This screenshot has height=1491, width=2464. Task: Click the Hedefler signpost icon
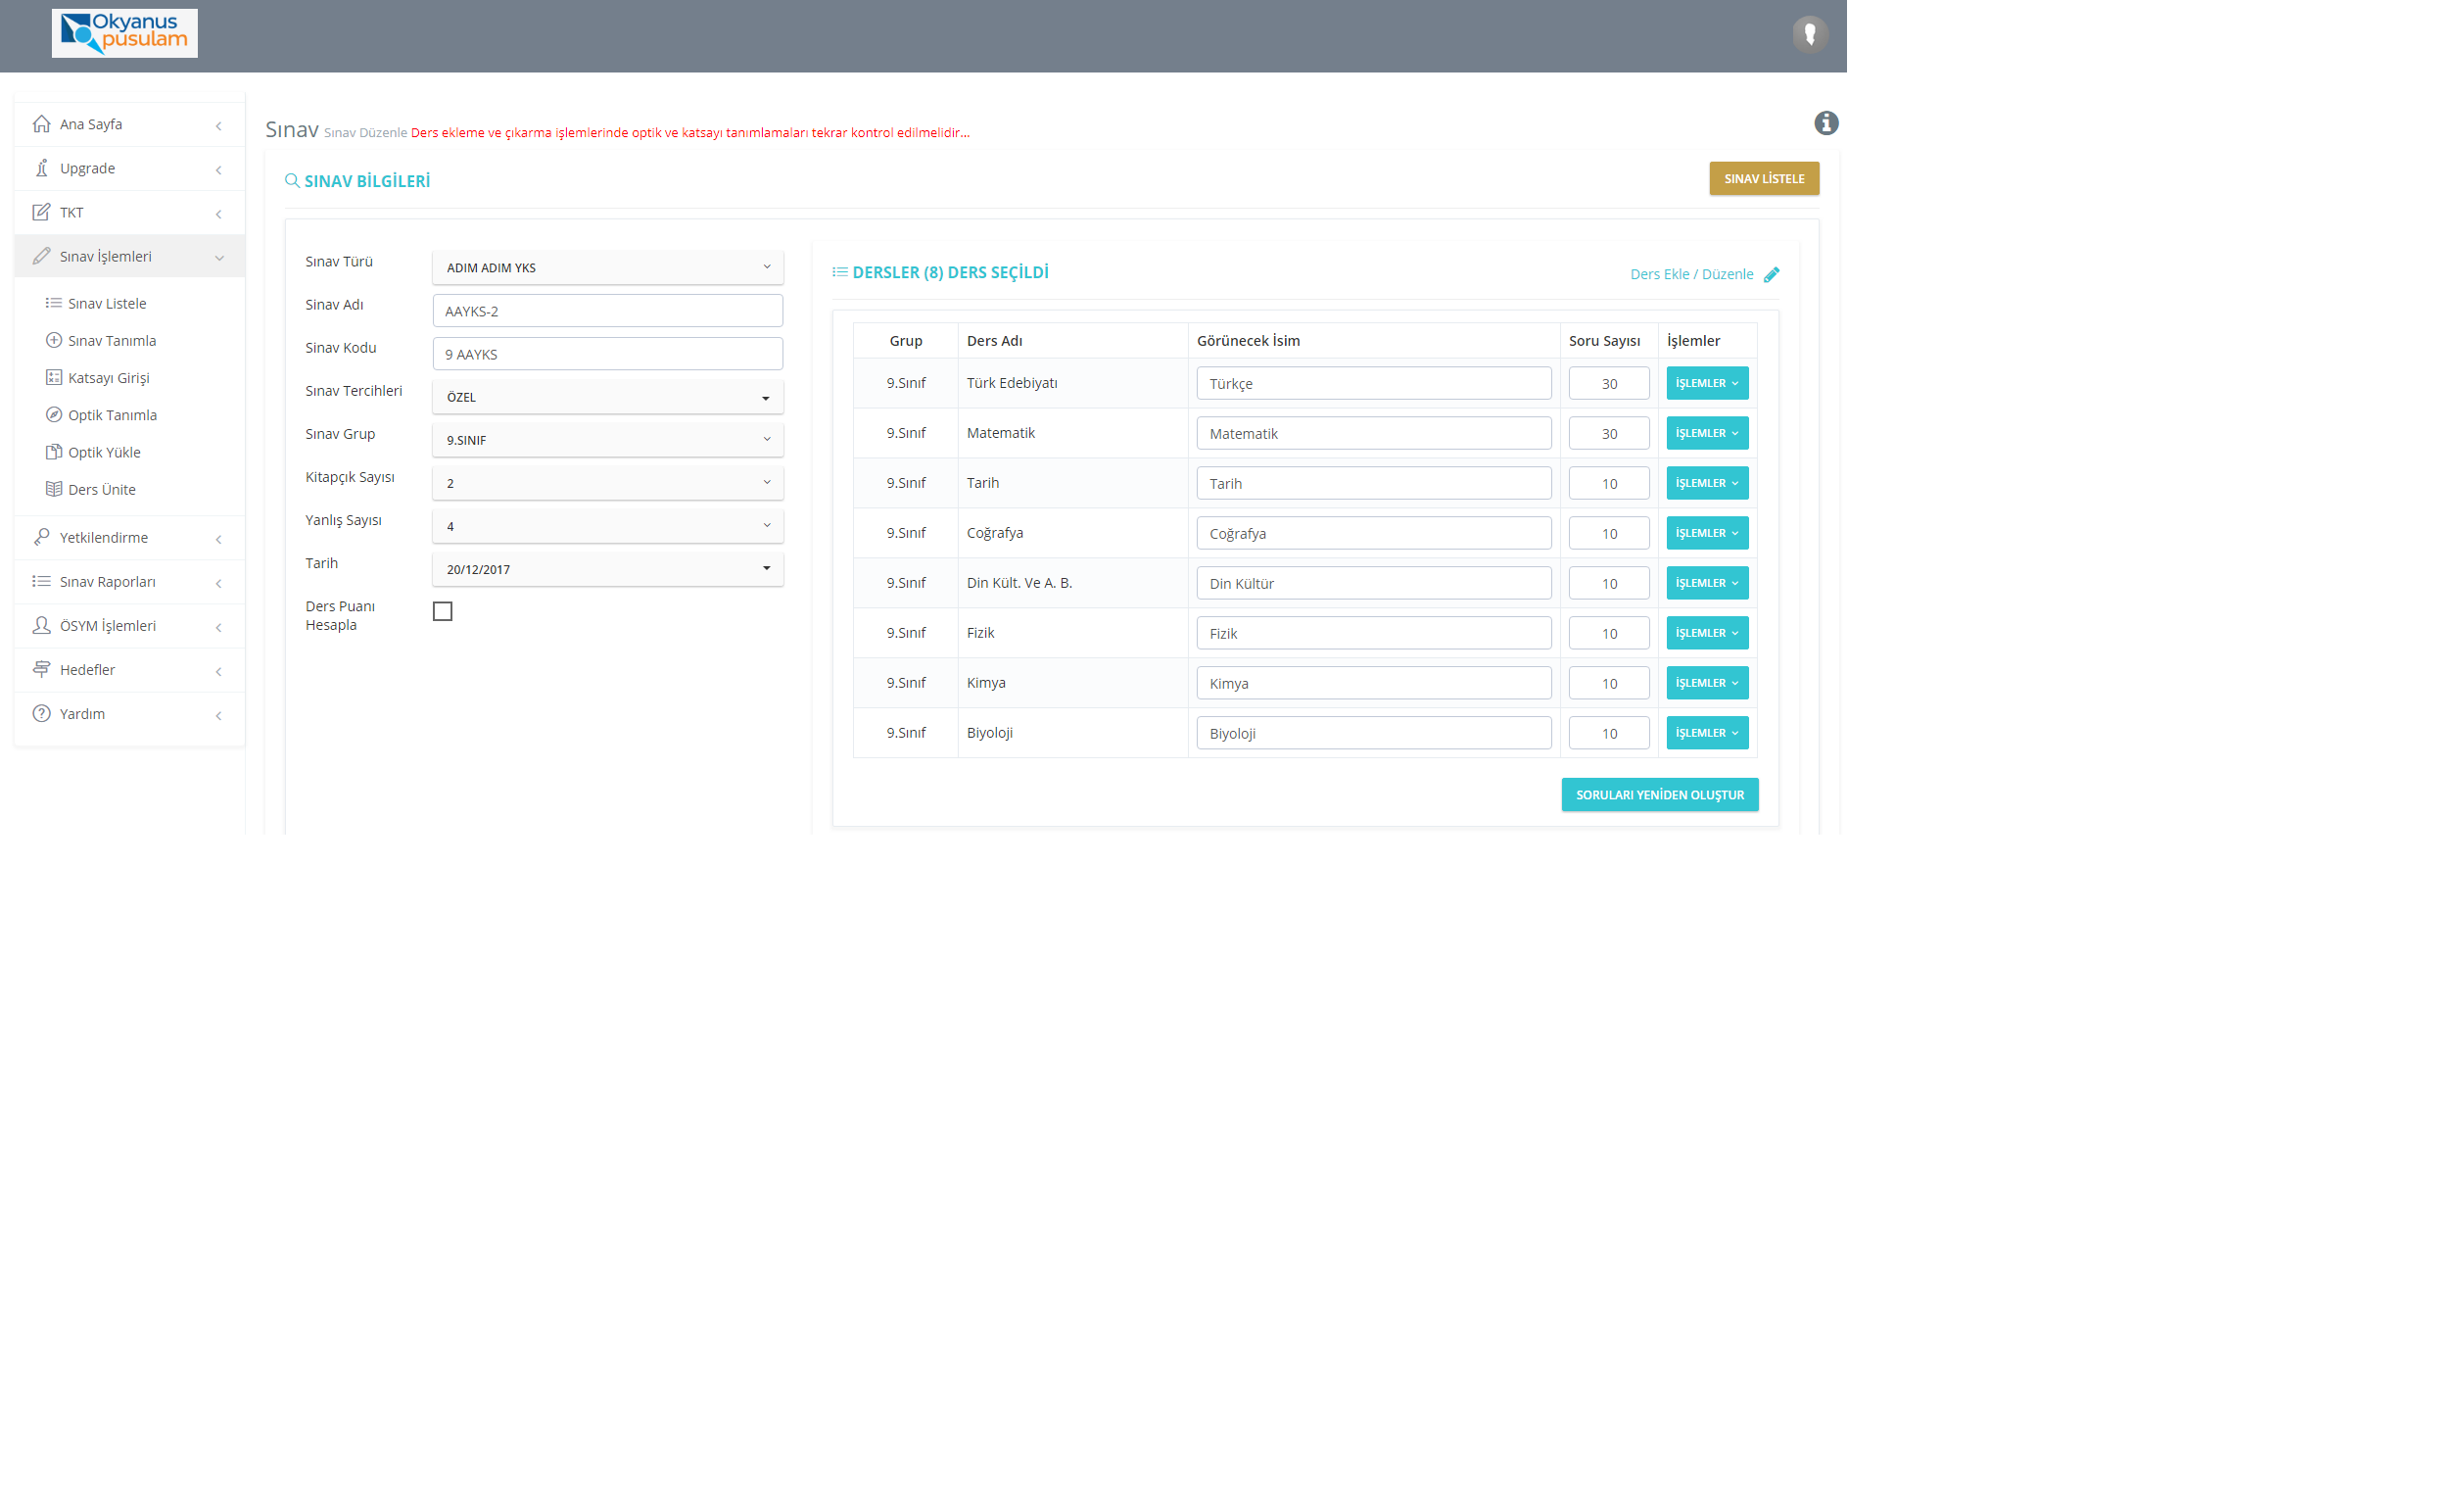tap(41, 670)
